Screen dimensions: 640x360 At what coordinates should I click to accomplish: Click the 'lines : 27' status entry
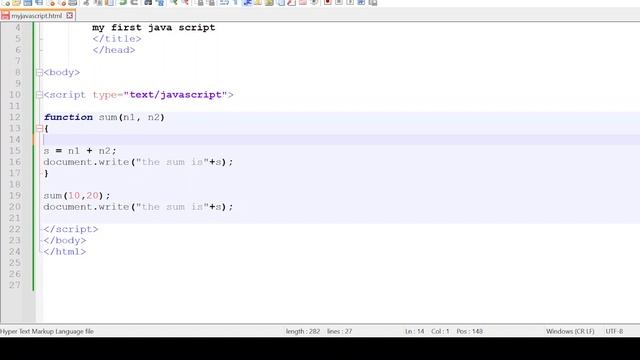(x=339, y=331)
